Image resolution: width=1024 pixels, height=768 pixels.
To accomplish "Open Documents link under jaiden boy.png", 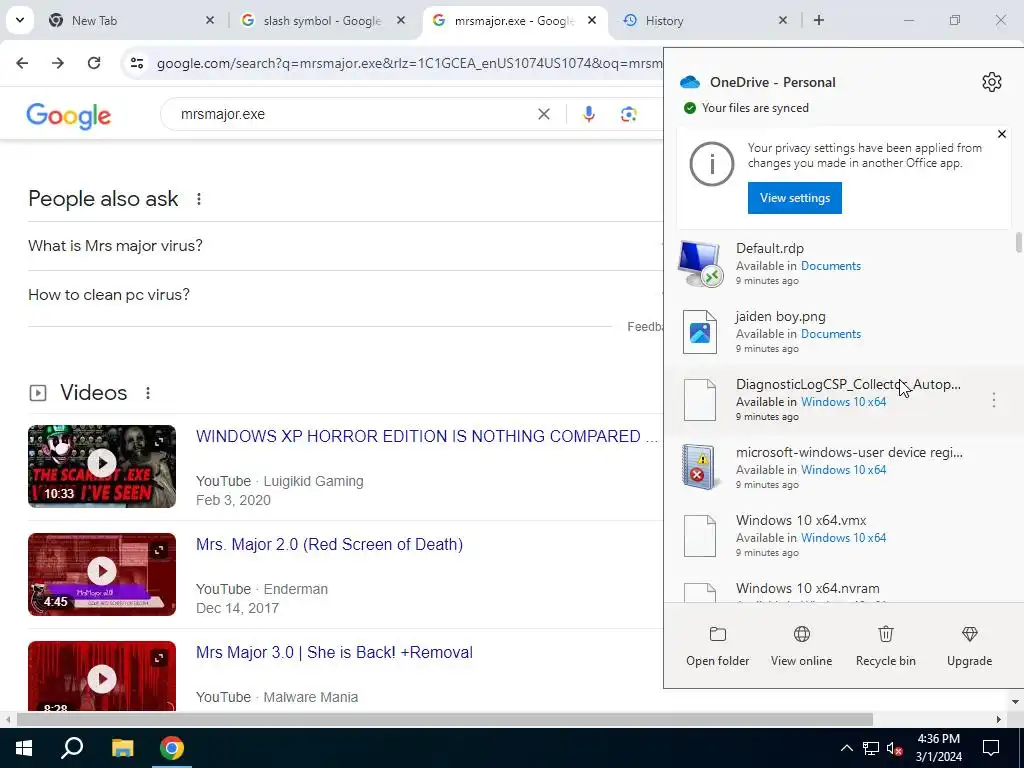I will [831, 334].
